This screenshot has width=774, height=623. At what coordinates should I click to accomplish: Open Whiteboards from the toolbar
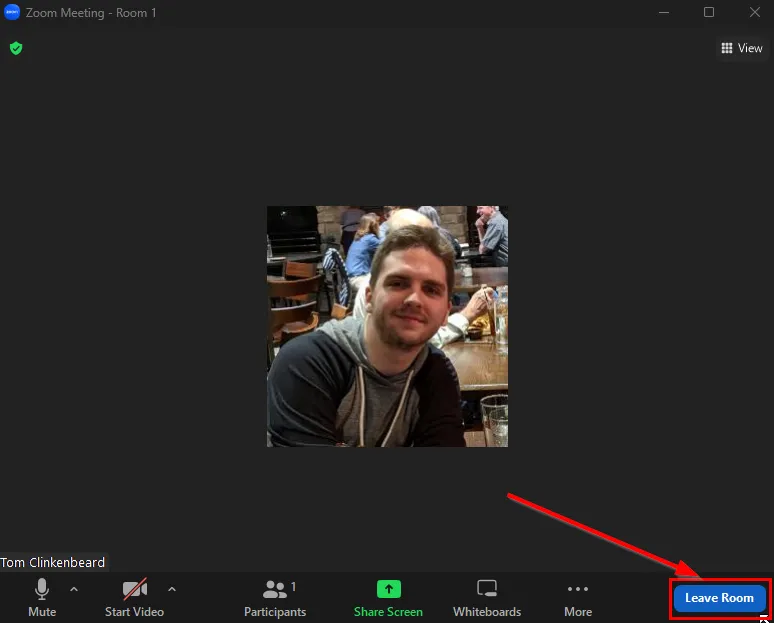tap(487, 597)
